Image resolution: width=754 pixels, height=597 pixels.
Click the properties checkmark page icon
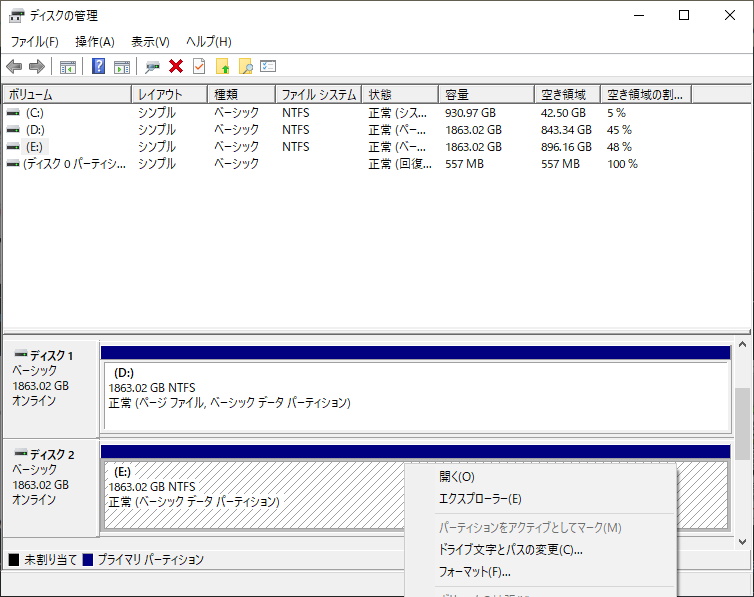[x=199, y=67]
